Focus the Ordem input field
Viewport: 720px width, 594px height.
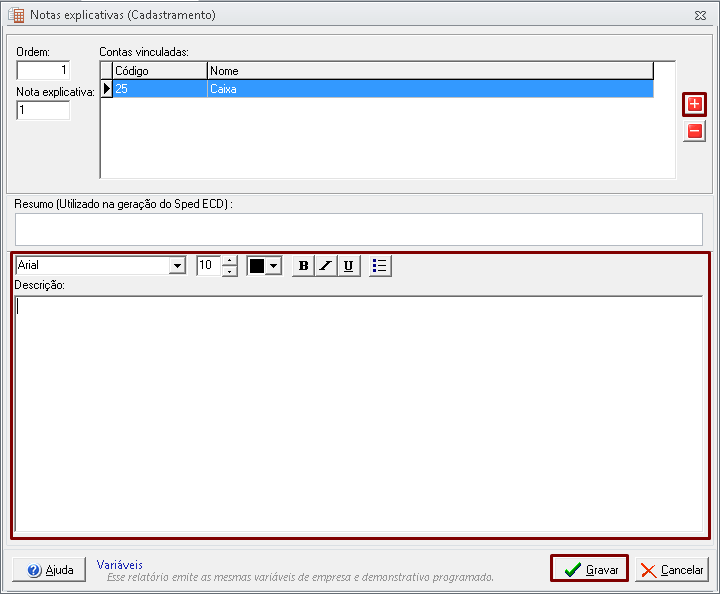(x=43, y=70)
